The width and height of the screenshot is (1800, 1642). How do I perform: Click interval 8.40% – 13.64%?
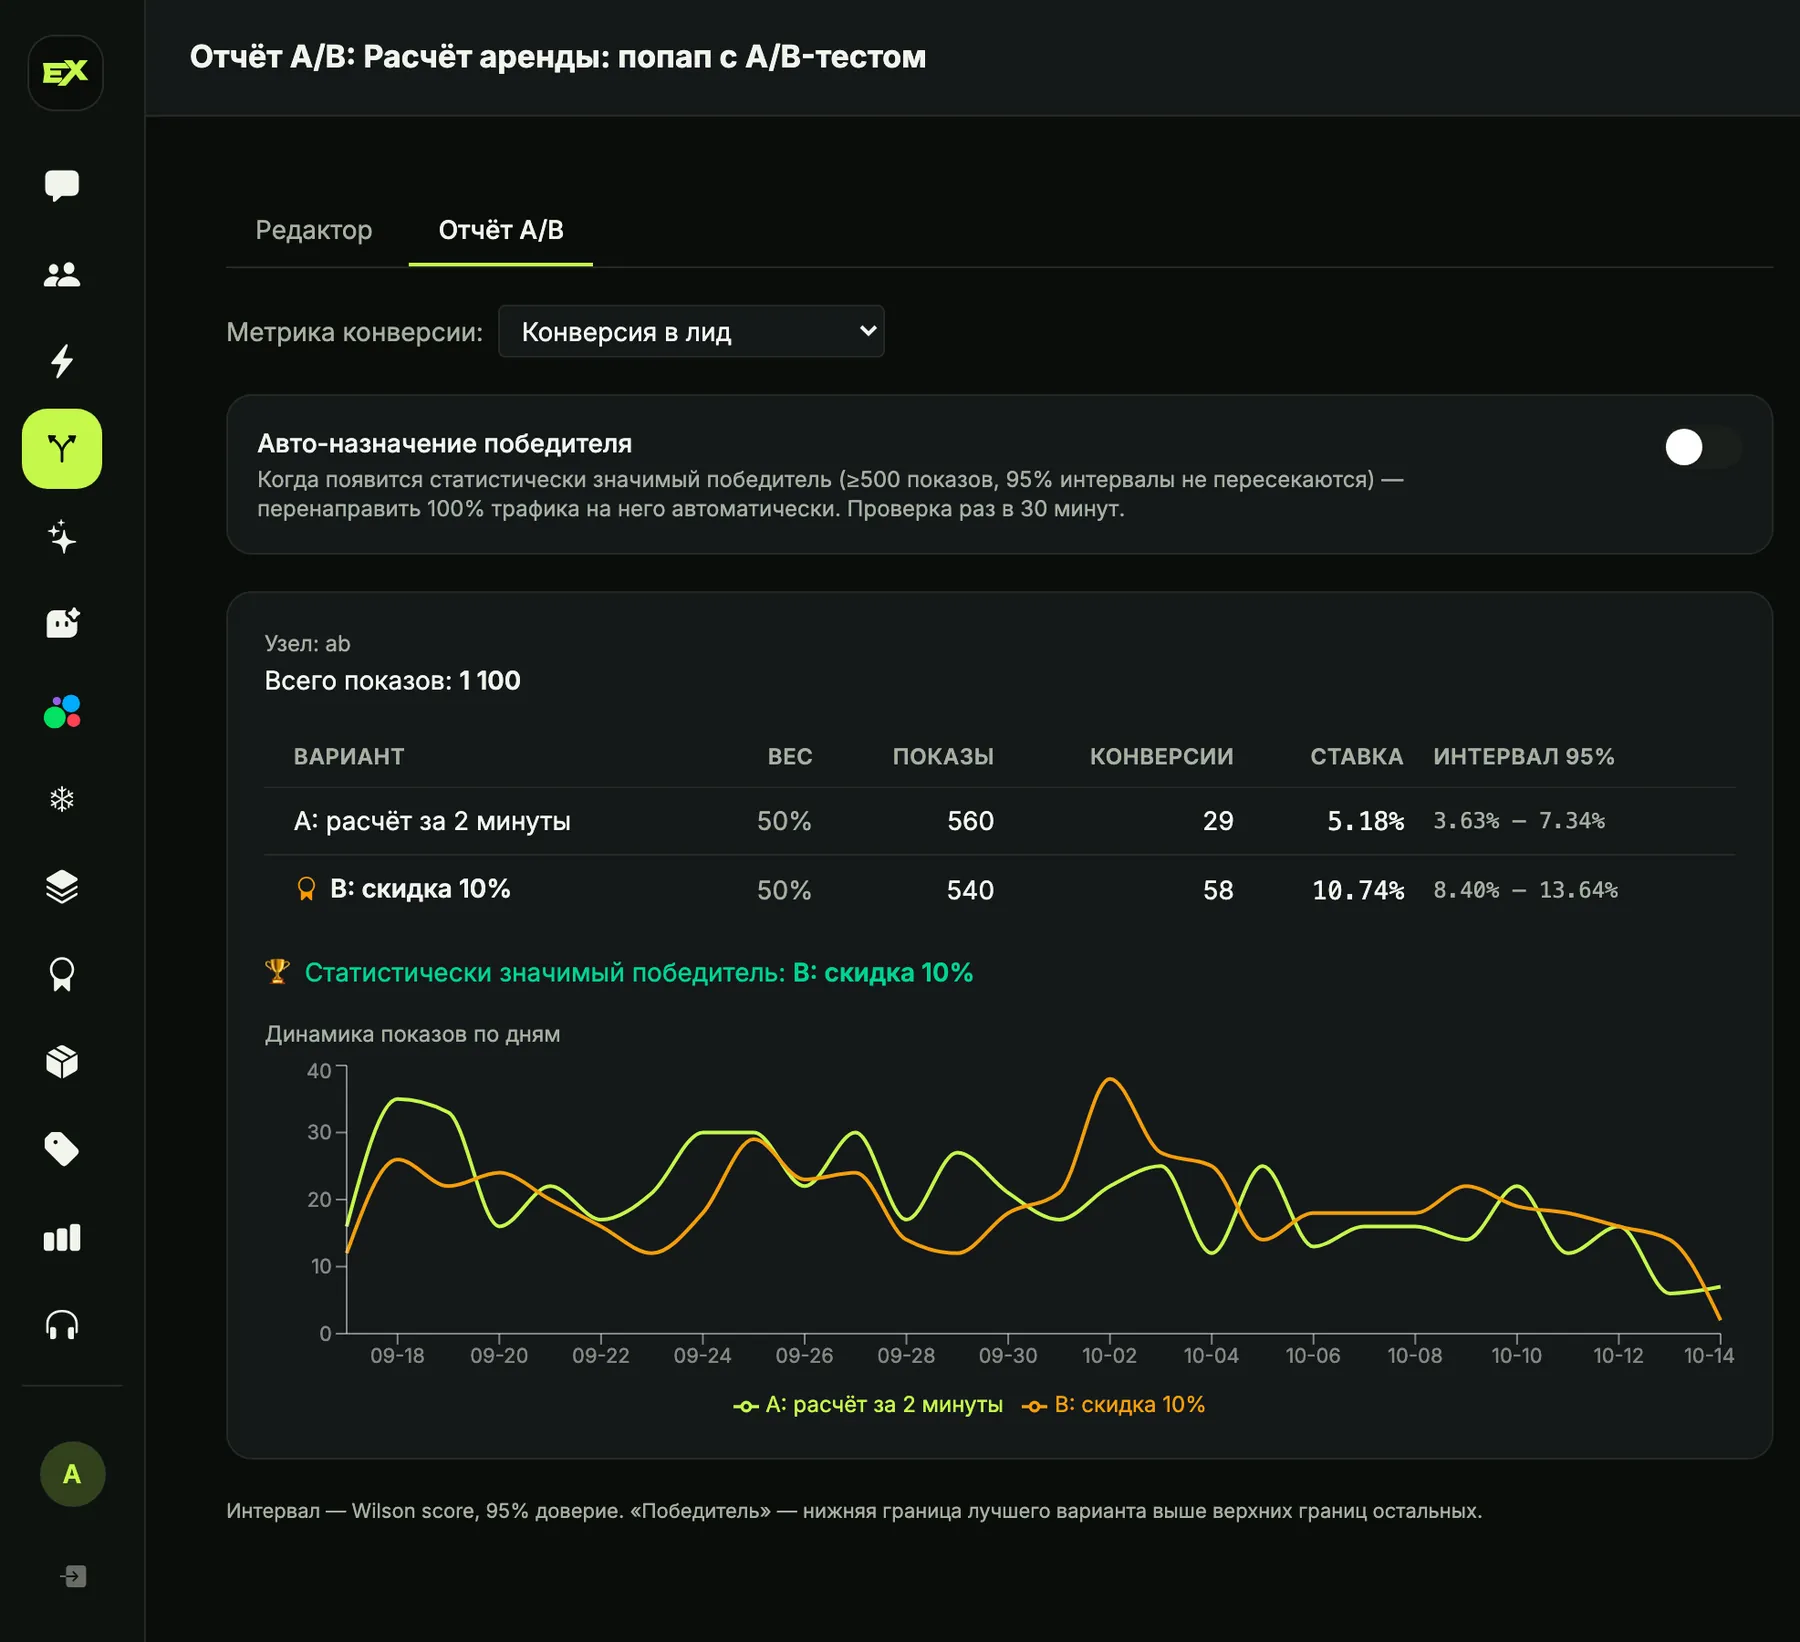point(1525,890)
